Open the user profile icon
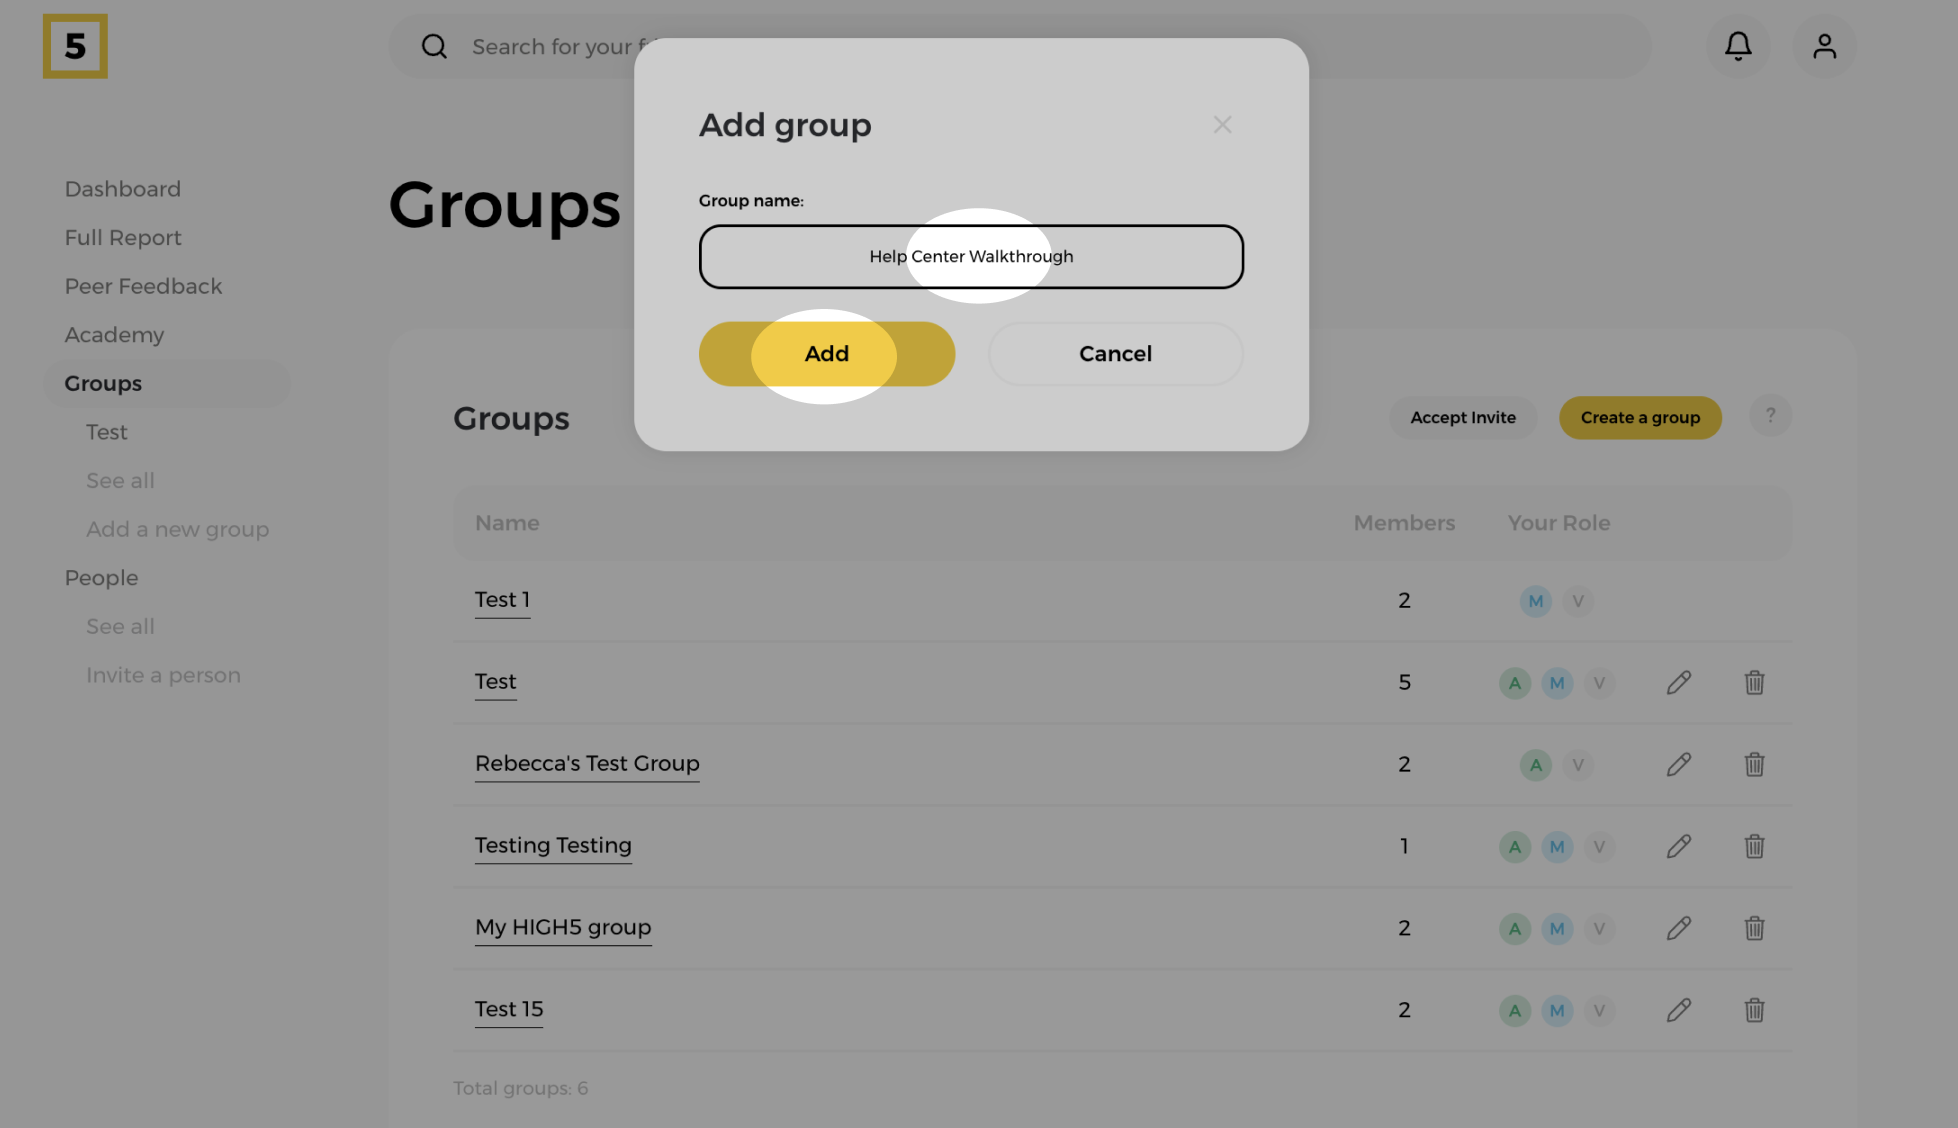1958x1128 pixels. click(1824, 46)
